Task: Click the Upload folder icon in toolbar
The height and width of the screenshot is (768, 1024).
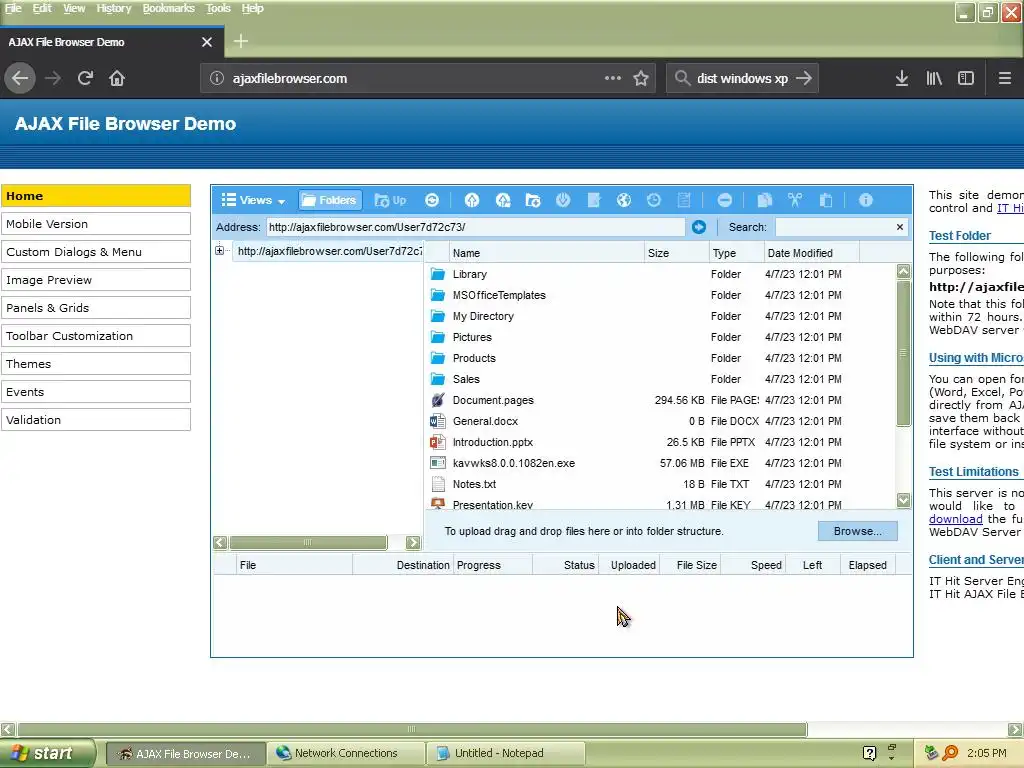Action: [502, 200]
